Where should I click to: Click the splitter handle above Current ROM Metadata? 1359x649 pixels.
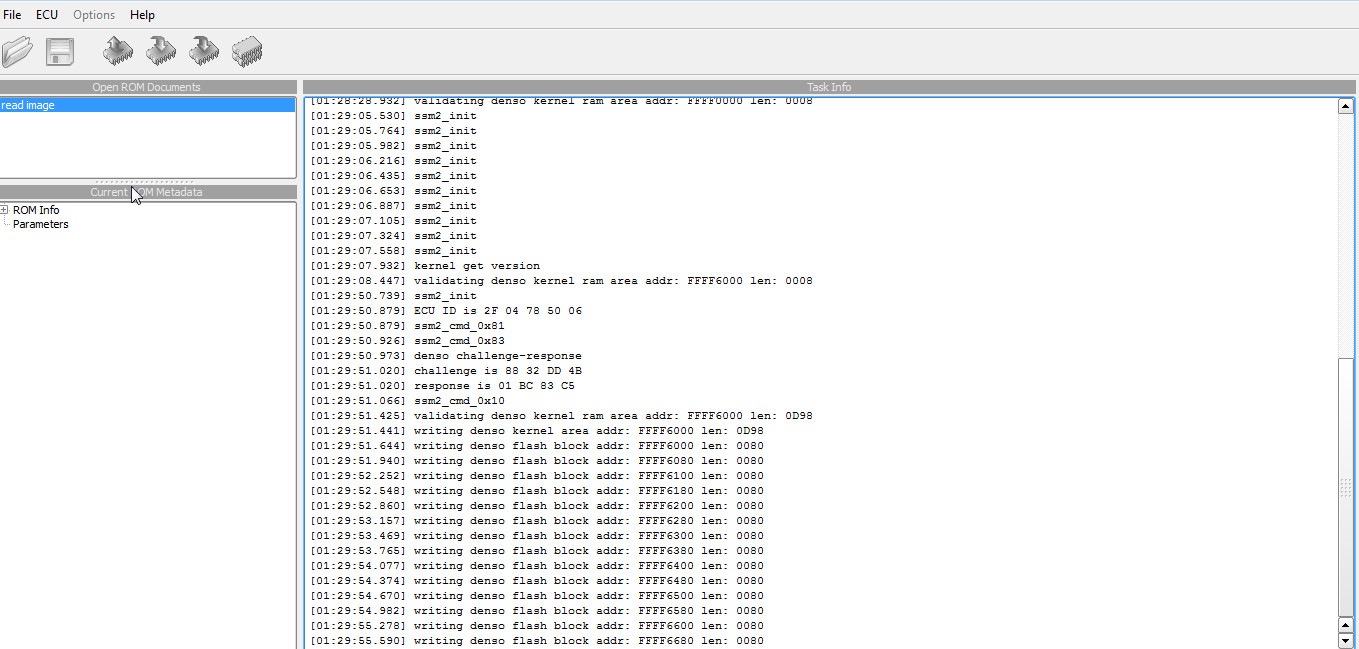click(148, 182)
